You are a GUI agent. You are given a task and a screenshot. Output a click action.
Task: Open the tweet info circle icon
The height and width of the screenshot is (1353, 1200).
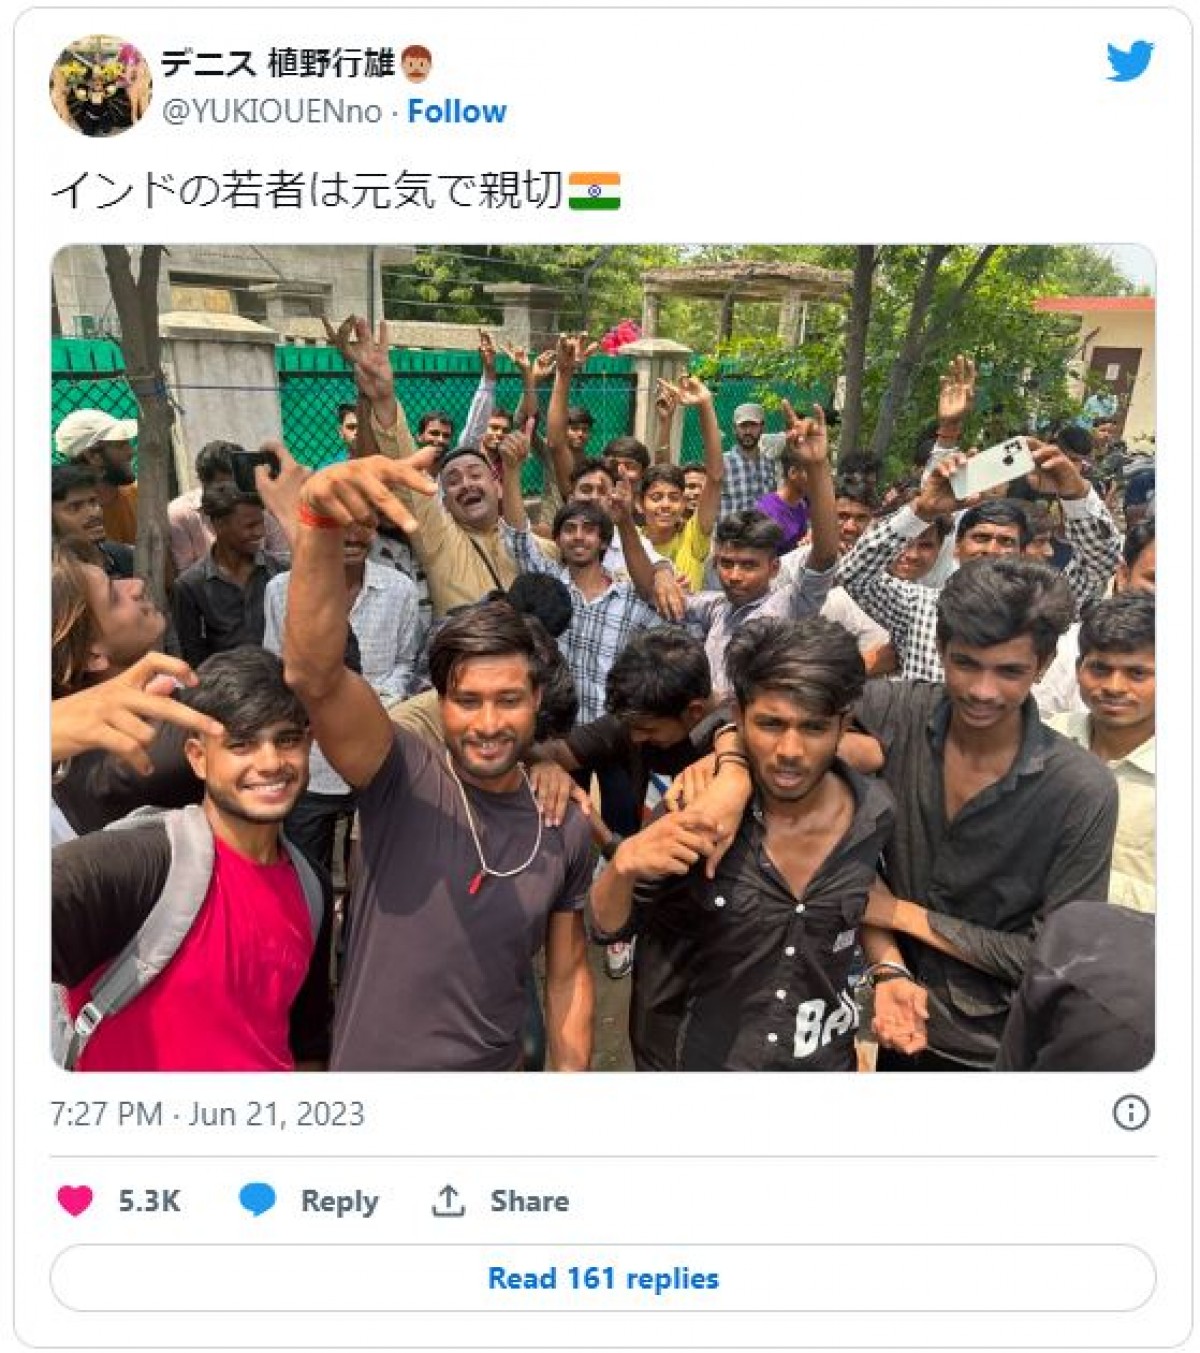pos(1130,1112)
